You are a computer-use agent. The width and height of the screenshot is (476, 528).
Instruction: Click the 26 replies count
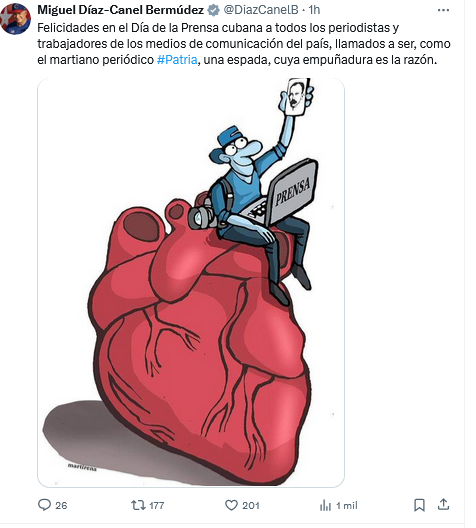[x=61, y=505]
